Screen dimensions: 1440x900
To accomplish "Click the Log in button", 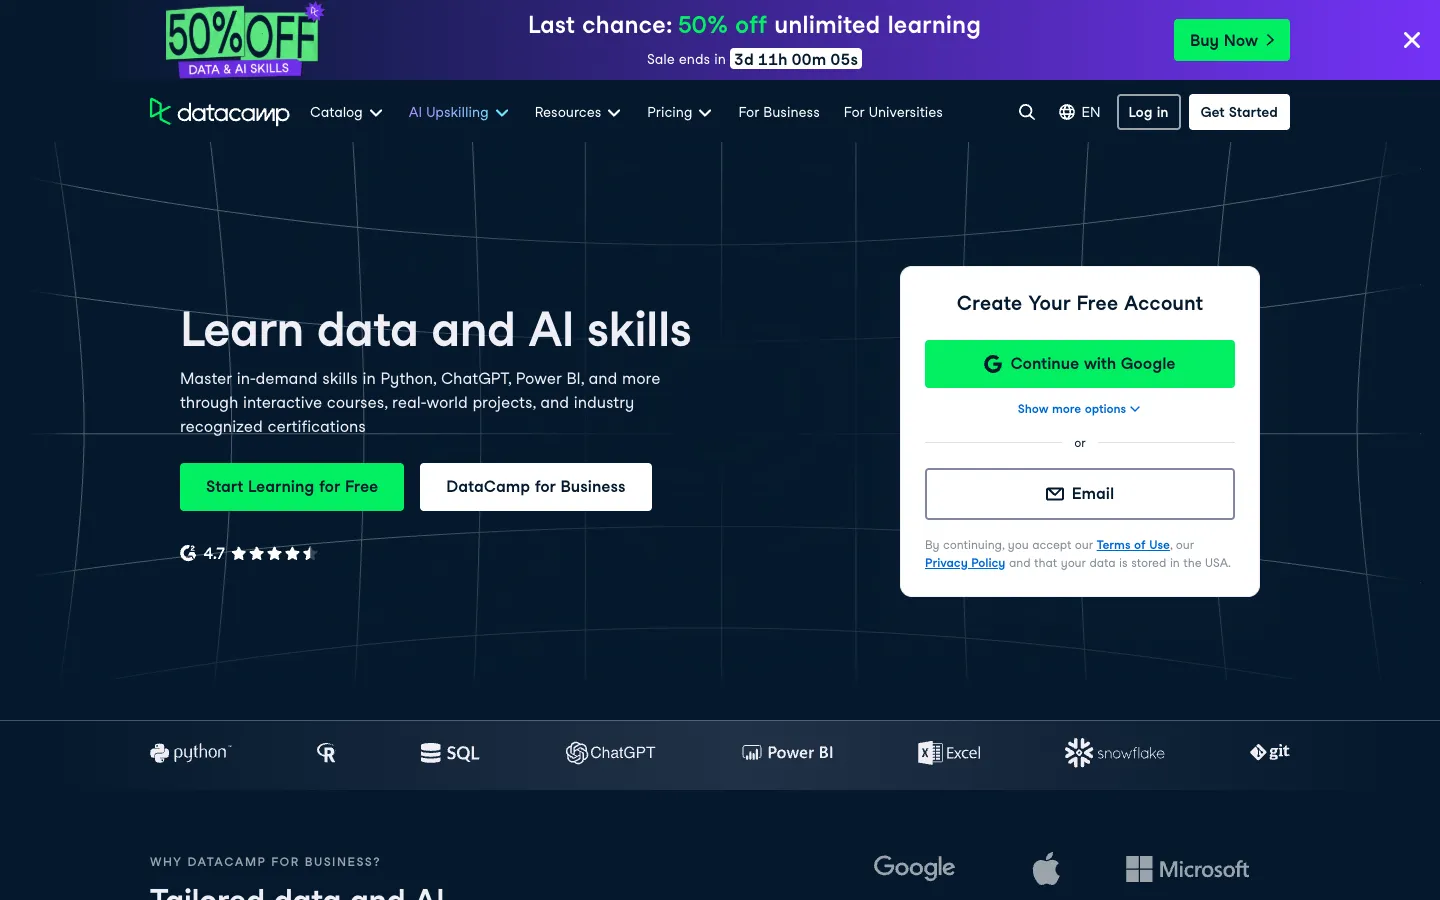I will 1148,112.
